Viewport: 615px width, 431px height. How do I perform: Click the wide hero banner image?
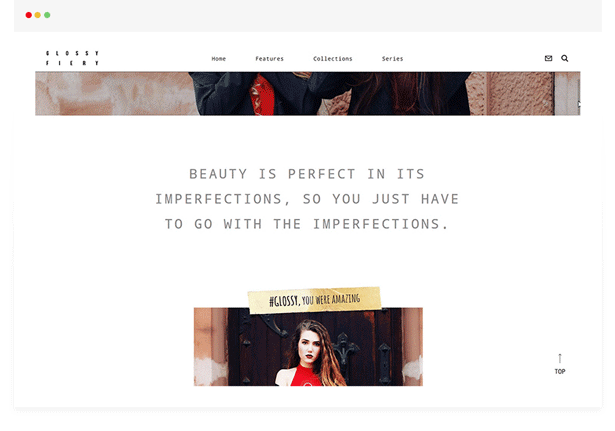308,94
